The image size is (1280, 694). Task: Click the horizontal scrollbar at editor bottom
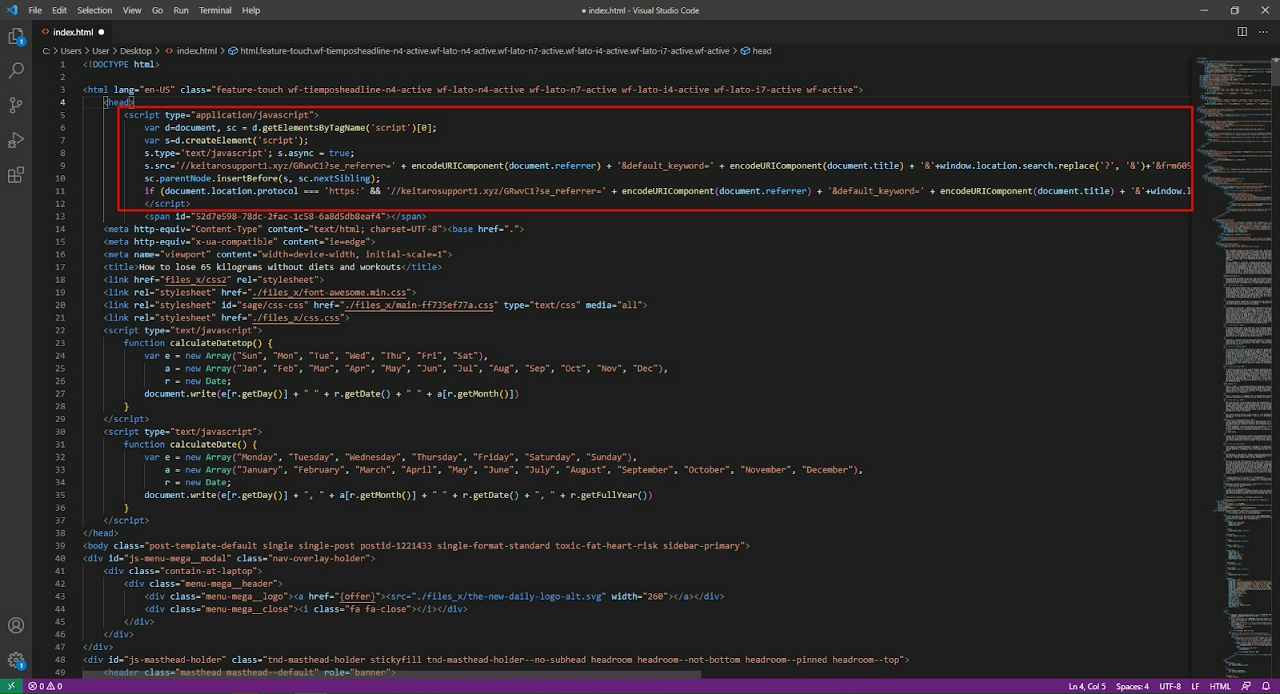coord(390,674)
